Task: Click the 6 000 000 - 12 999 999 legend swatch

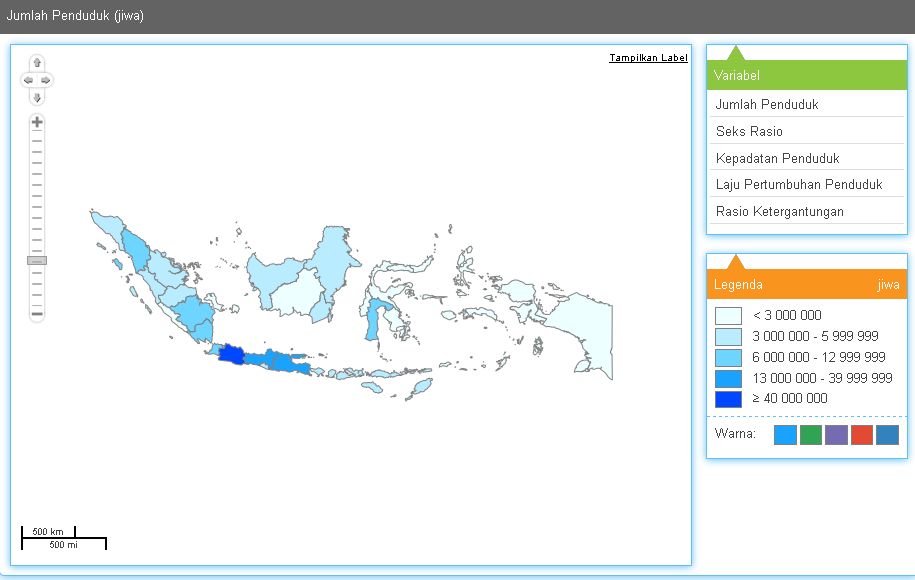Action: [728, 358]
